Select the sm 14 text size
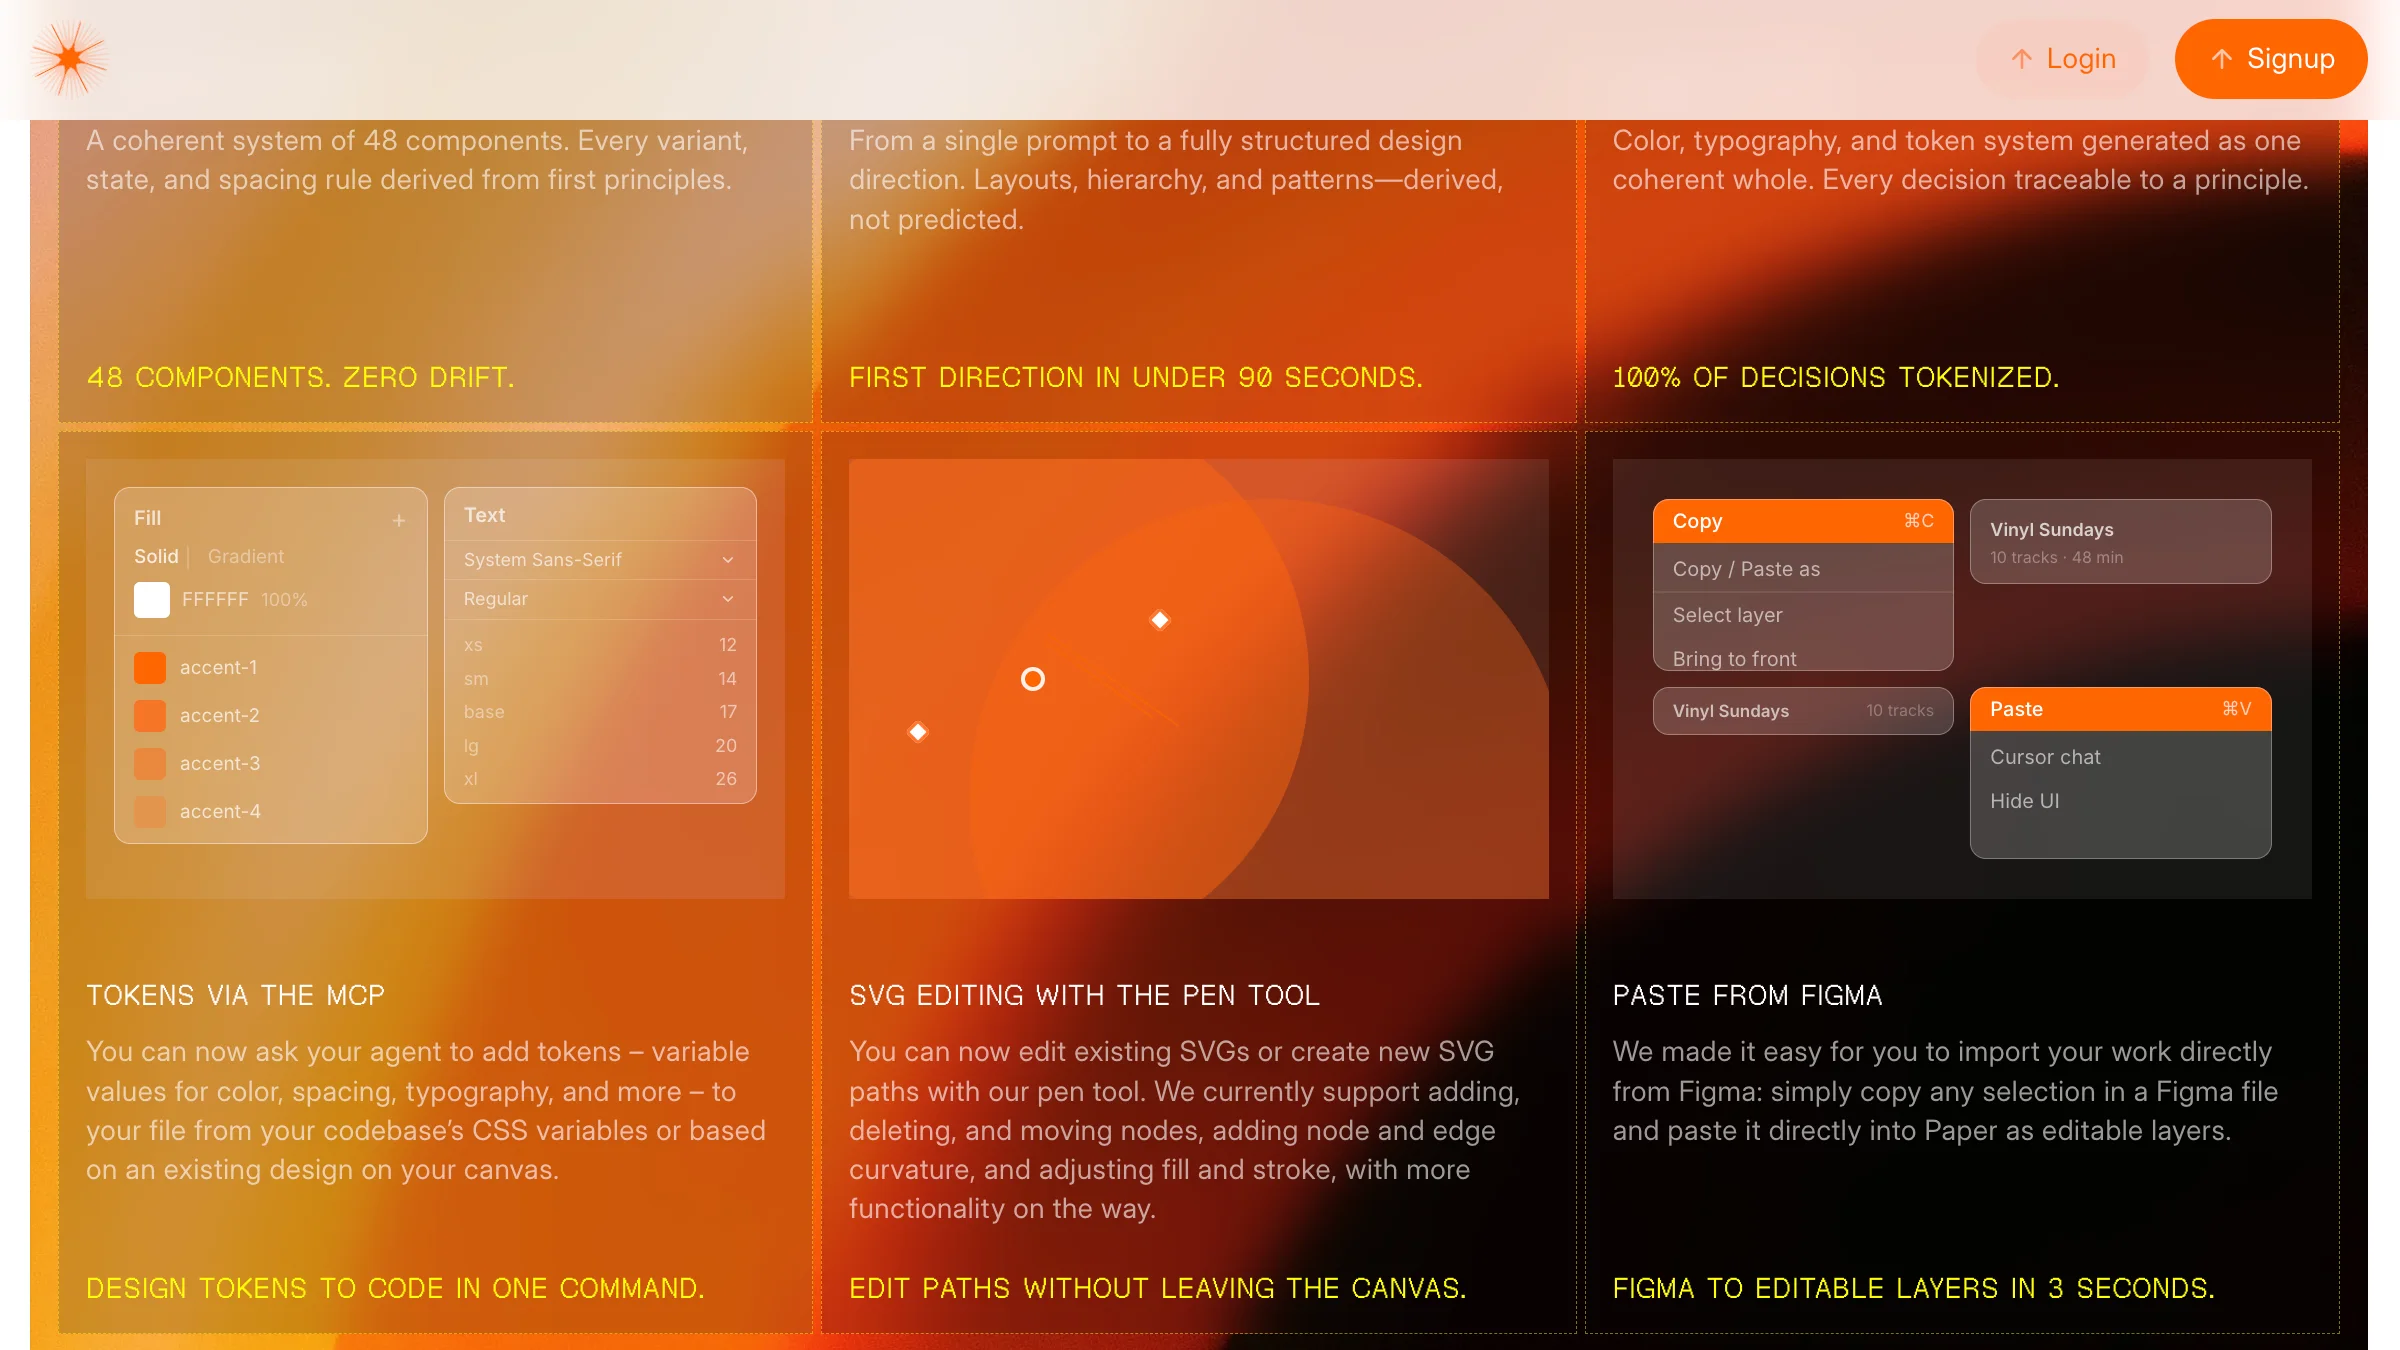 [x=600, y=678]
